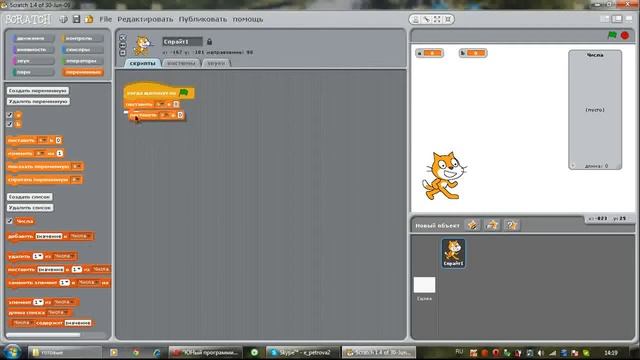Click value field of palette 'поставить' block

tap(58, 140)
